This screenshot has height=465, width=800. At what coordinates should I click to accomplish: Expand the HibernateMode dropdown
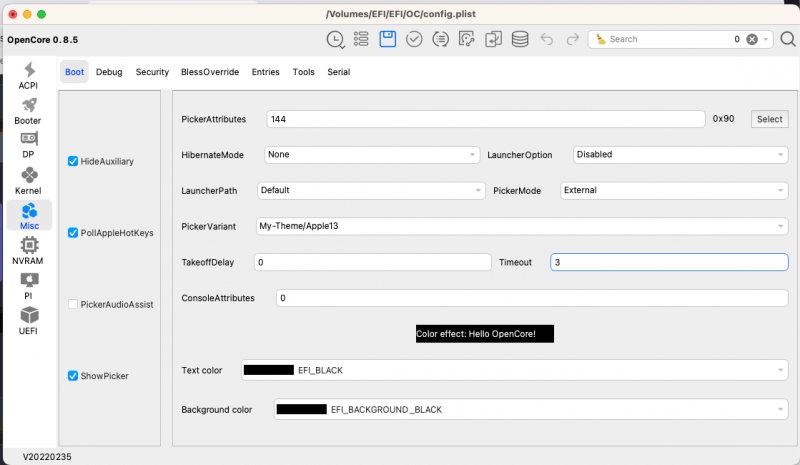[372, 155]
